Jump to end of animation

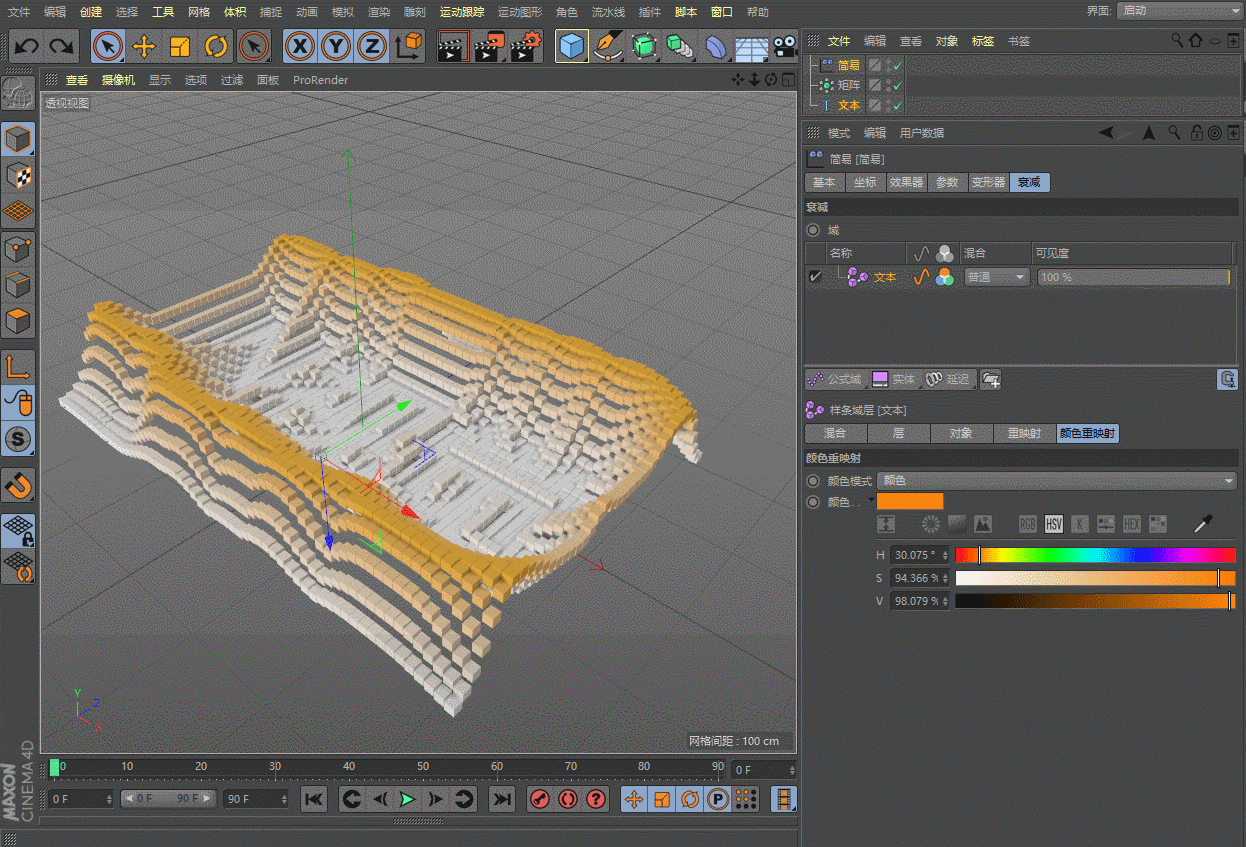click(x=502, y=799)
